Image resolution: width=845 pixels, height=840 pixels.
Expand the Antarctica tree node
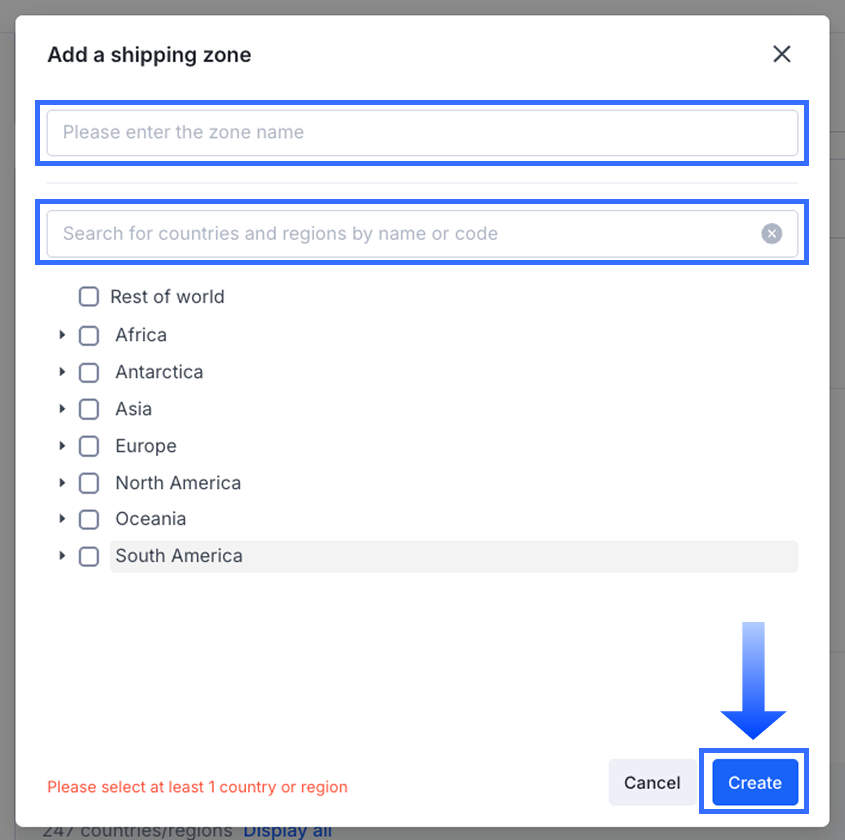coord(62,372)
